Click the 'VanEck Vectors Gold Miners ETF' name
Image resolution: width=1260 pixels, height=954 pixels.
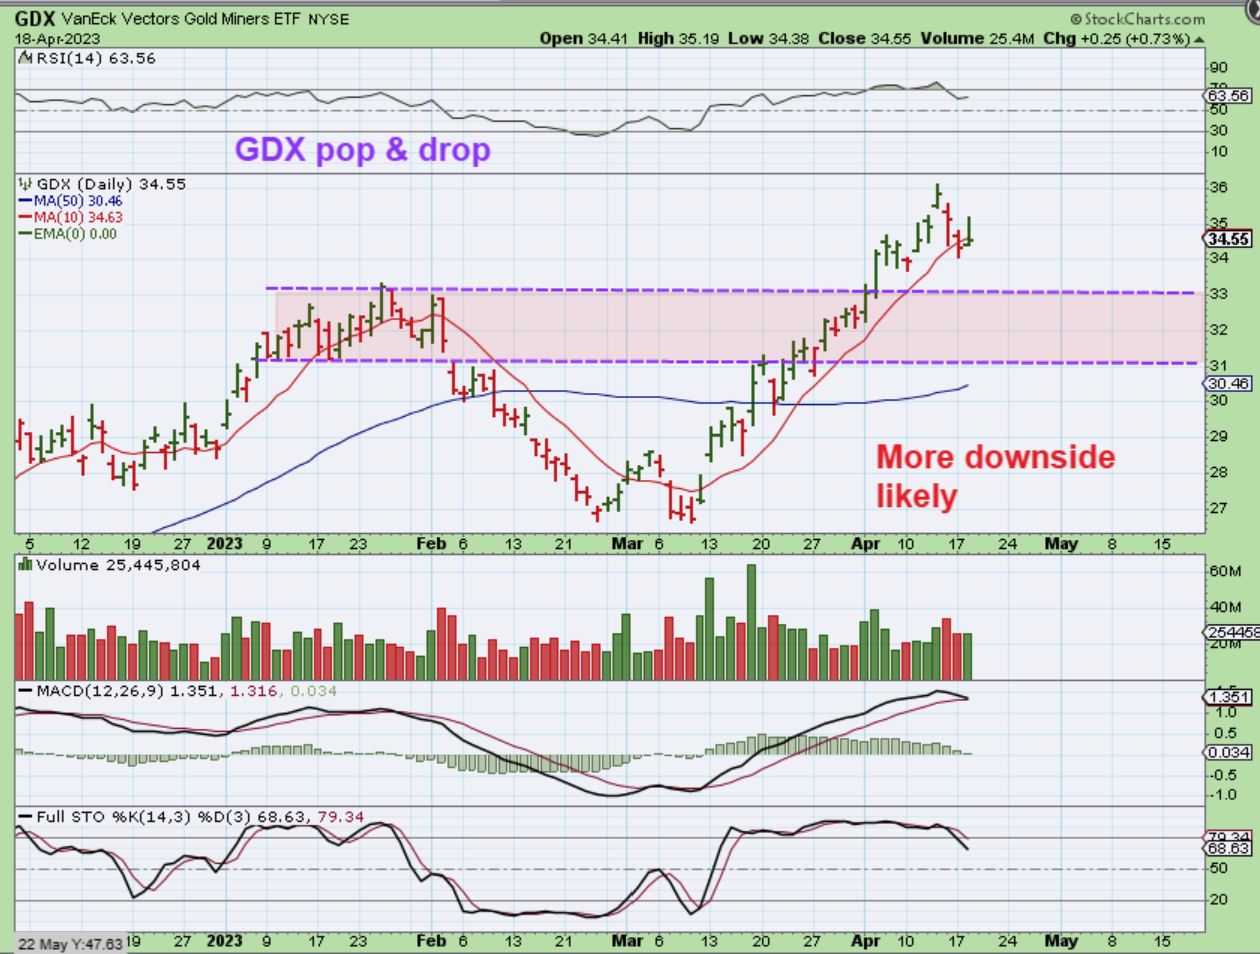(181, 19)
